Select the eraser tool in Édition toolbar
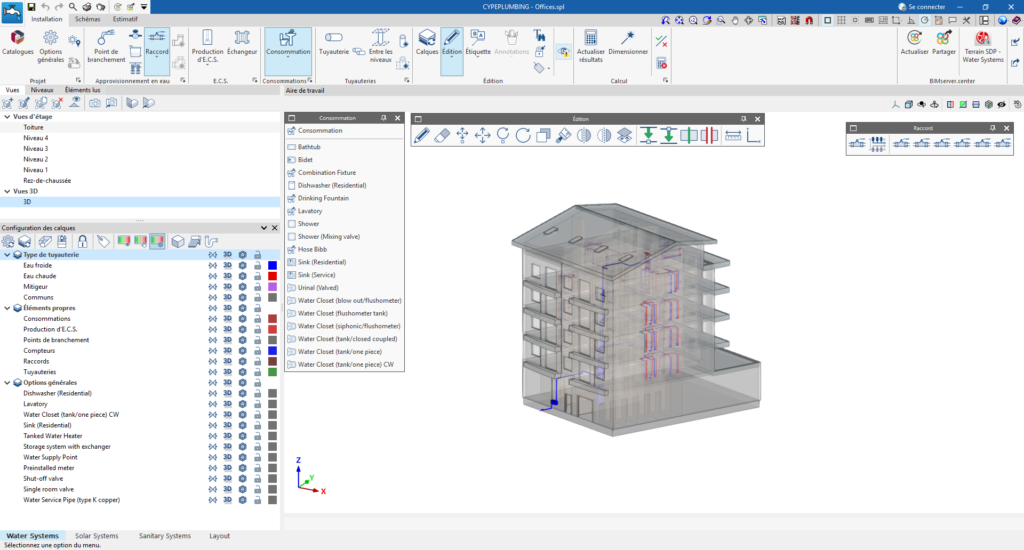Image resolution: width=1024 pixels, height=550 pixels. pyautogui.click(x=441, y=135)
